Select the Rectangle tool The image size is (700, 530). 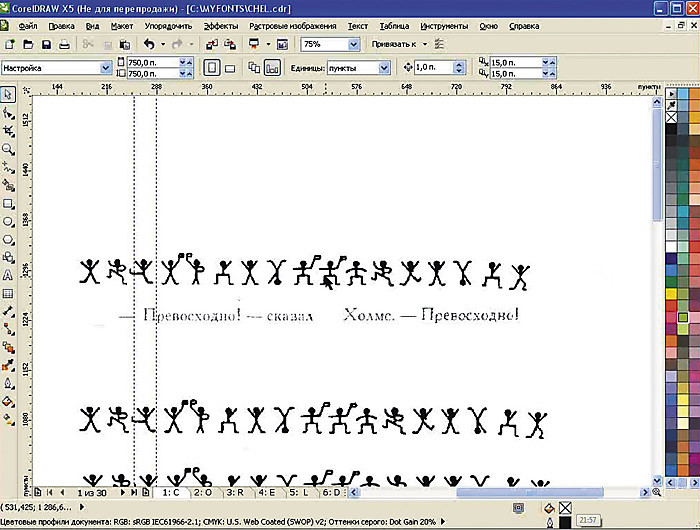(8, 204)
